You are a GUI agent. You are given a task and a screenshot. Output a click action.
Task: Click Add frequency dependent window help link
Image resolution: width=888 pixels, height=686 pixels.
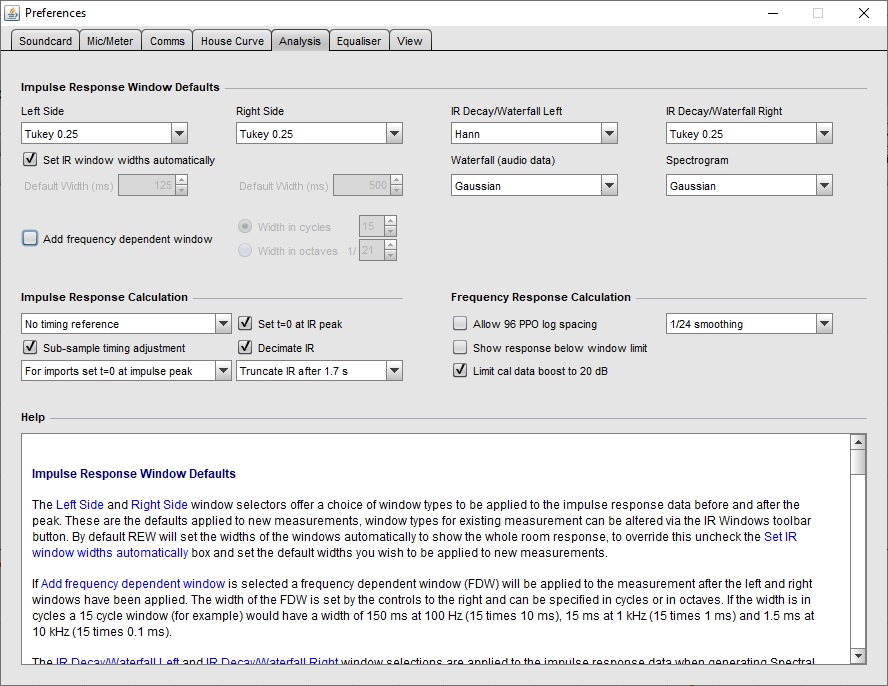133,584
